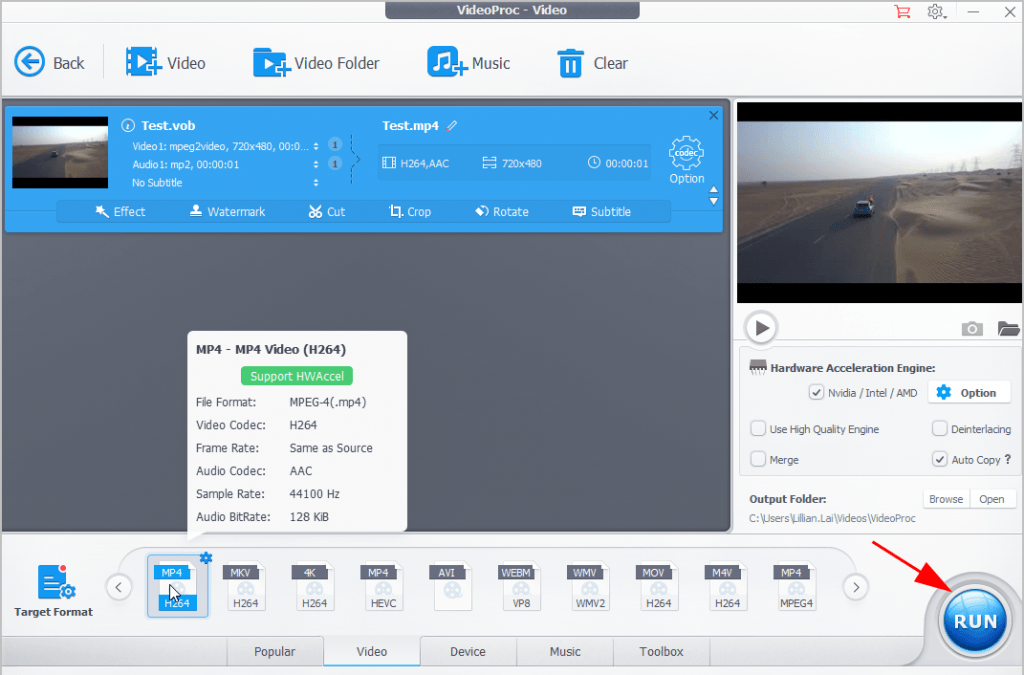Click the output folder path text

(832, 518)
